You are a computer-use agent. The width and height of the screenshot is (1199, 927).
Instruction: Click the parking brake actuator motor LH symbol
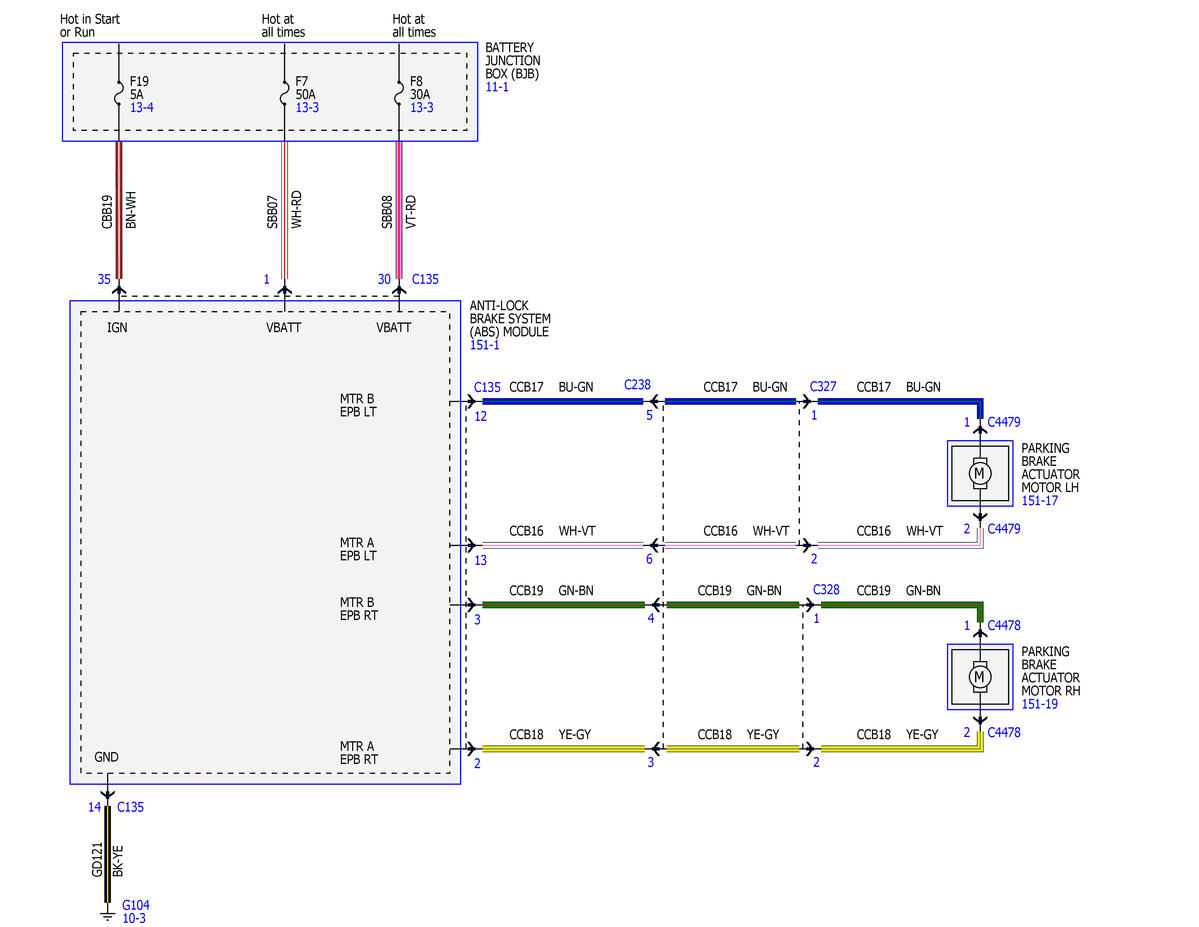tap(980, 473)
